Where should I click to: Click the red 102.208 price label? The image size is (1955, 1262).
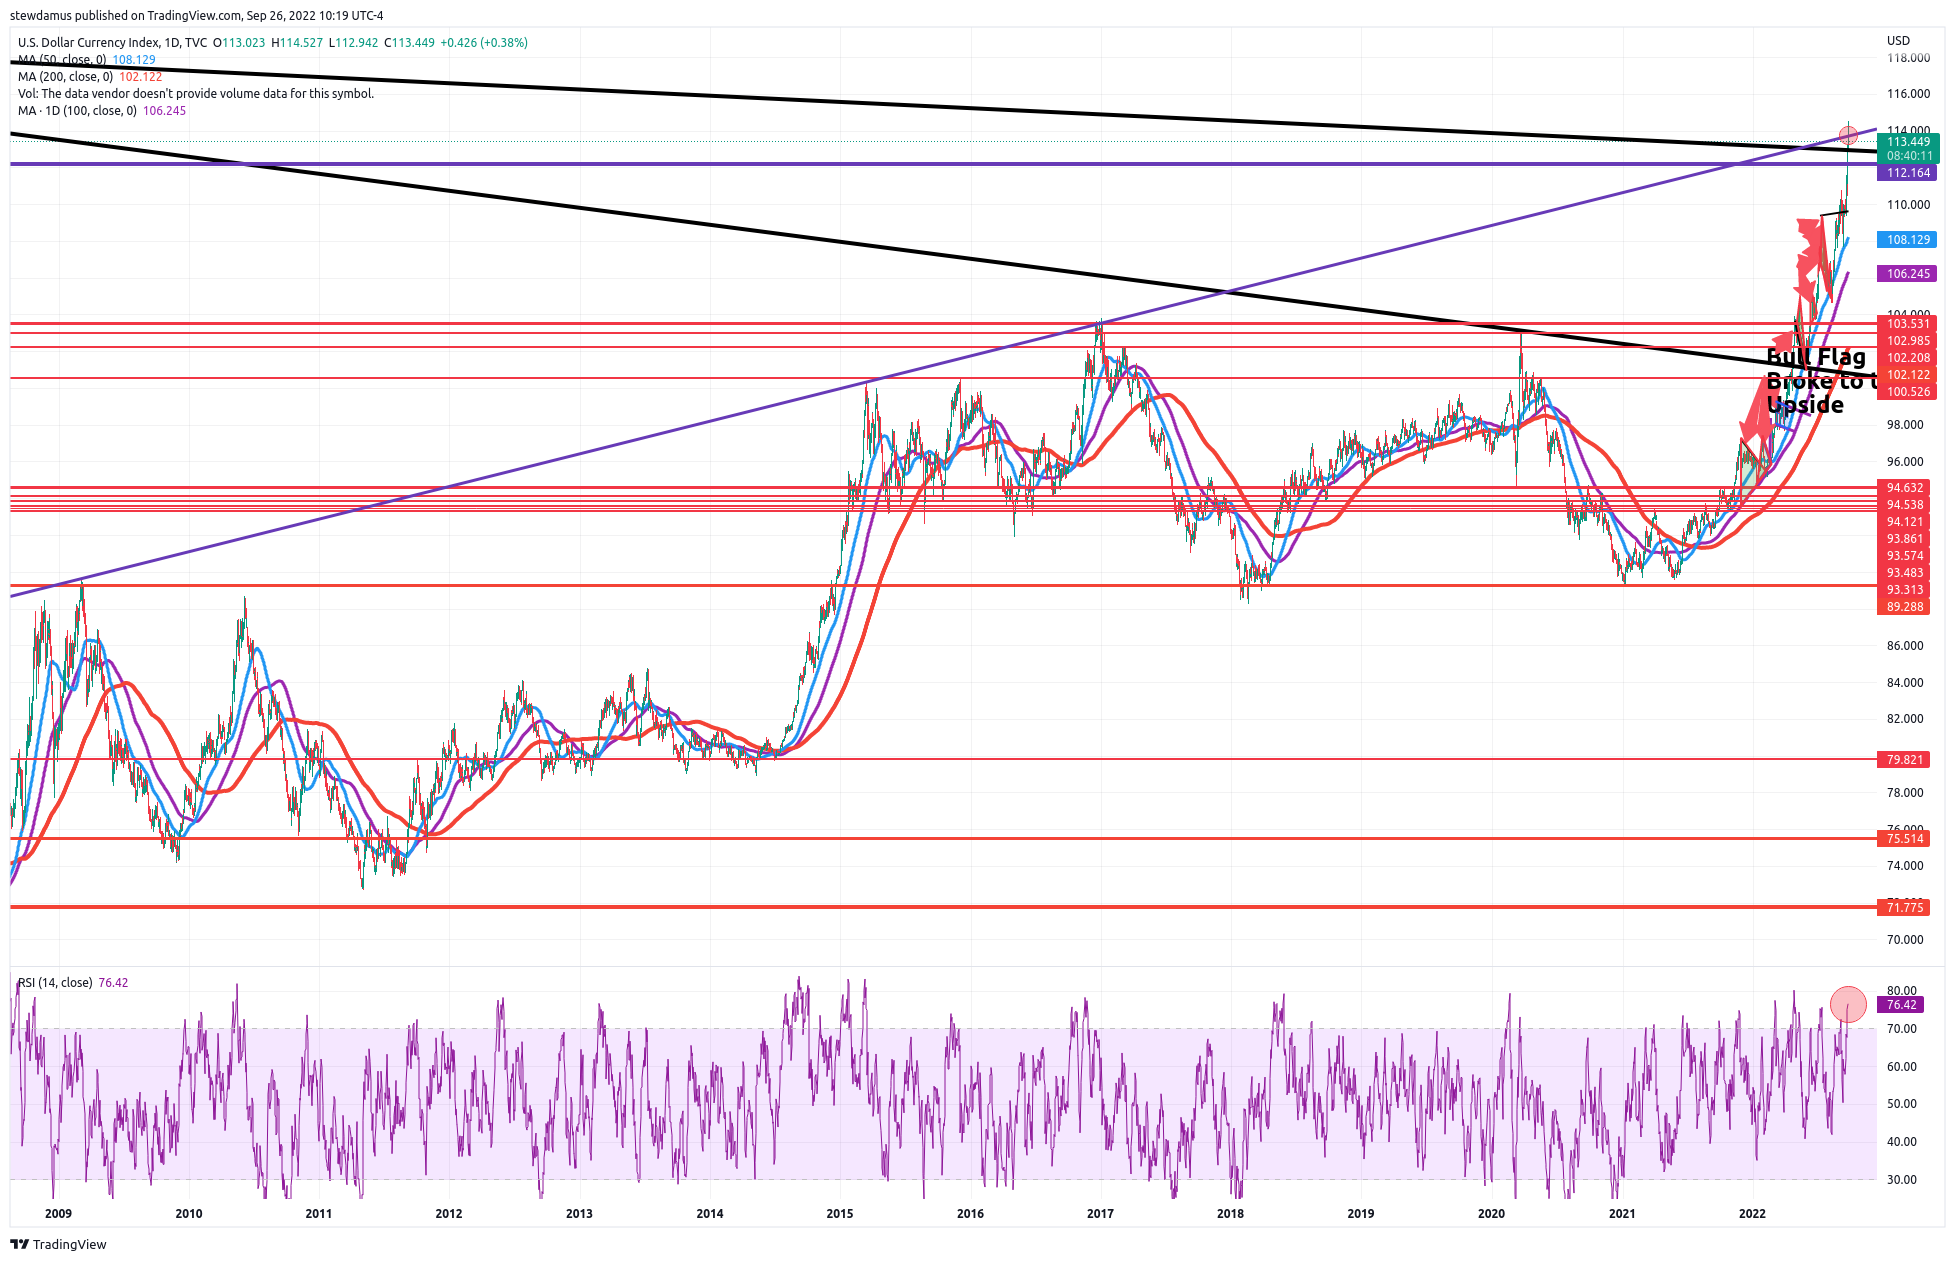click(1908, 358)
